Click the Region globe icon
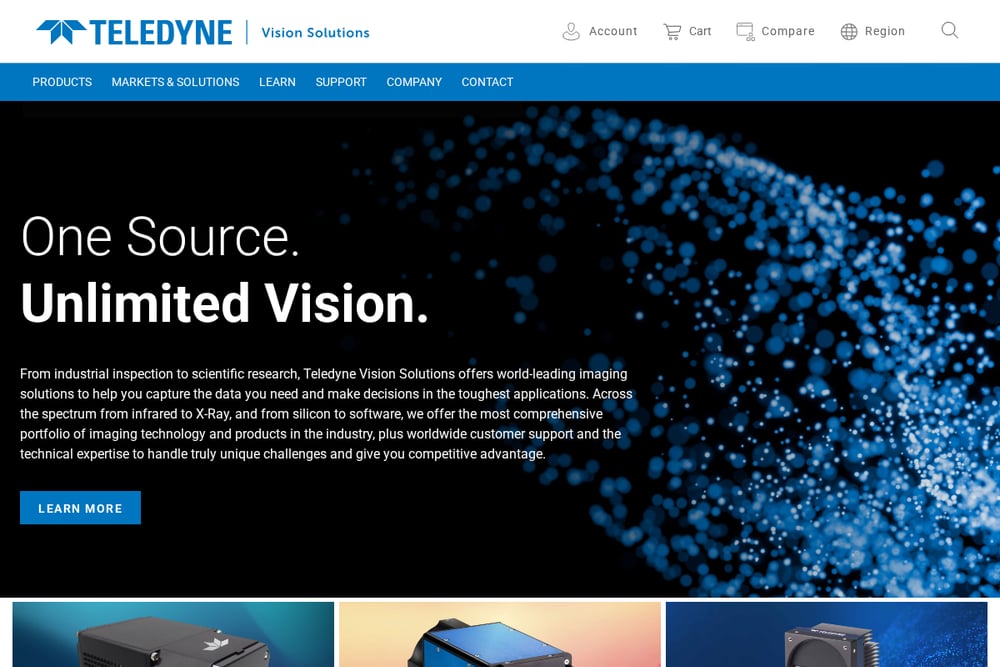Screen dimensions: 1000x667 [849, 31]
